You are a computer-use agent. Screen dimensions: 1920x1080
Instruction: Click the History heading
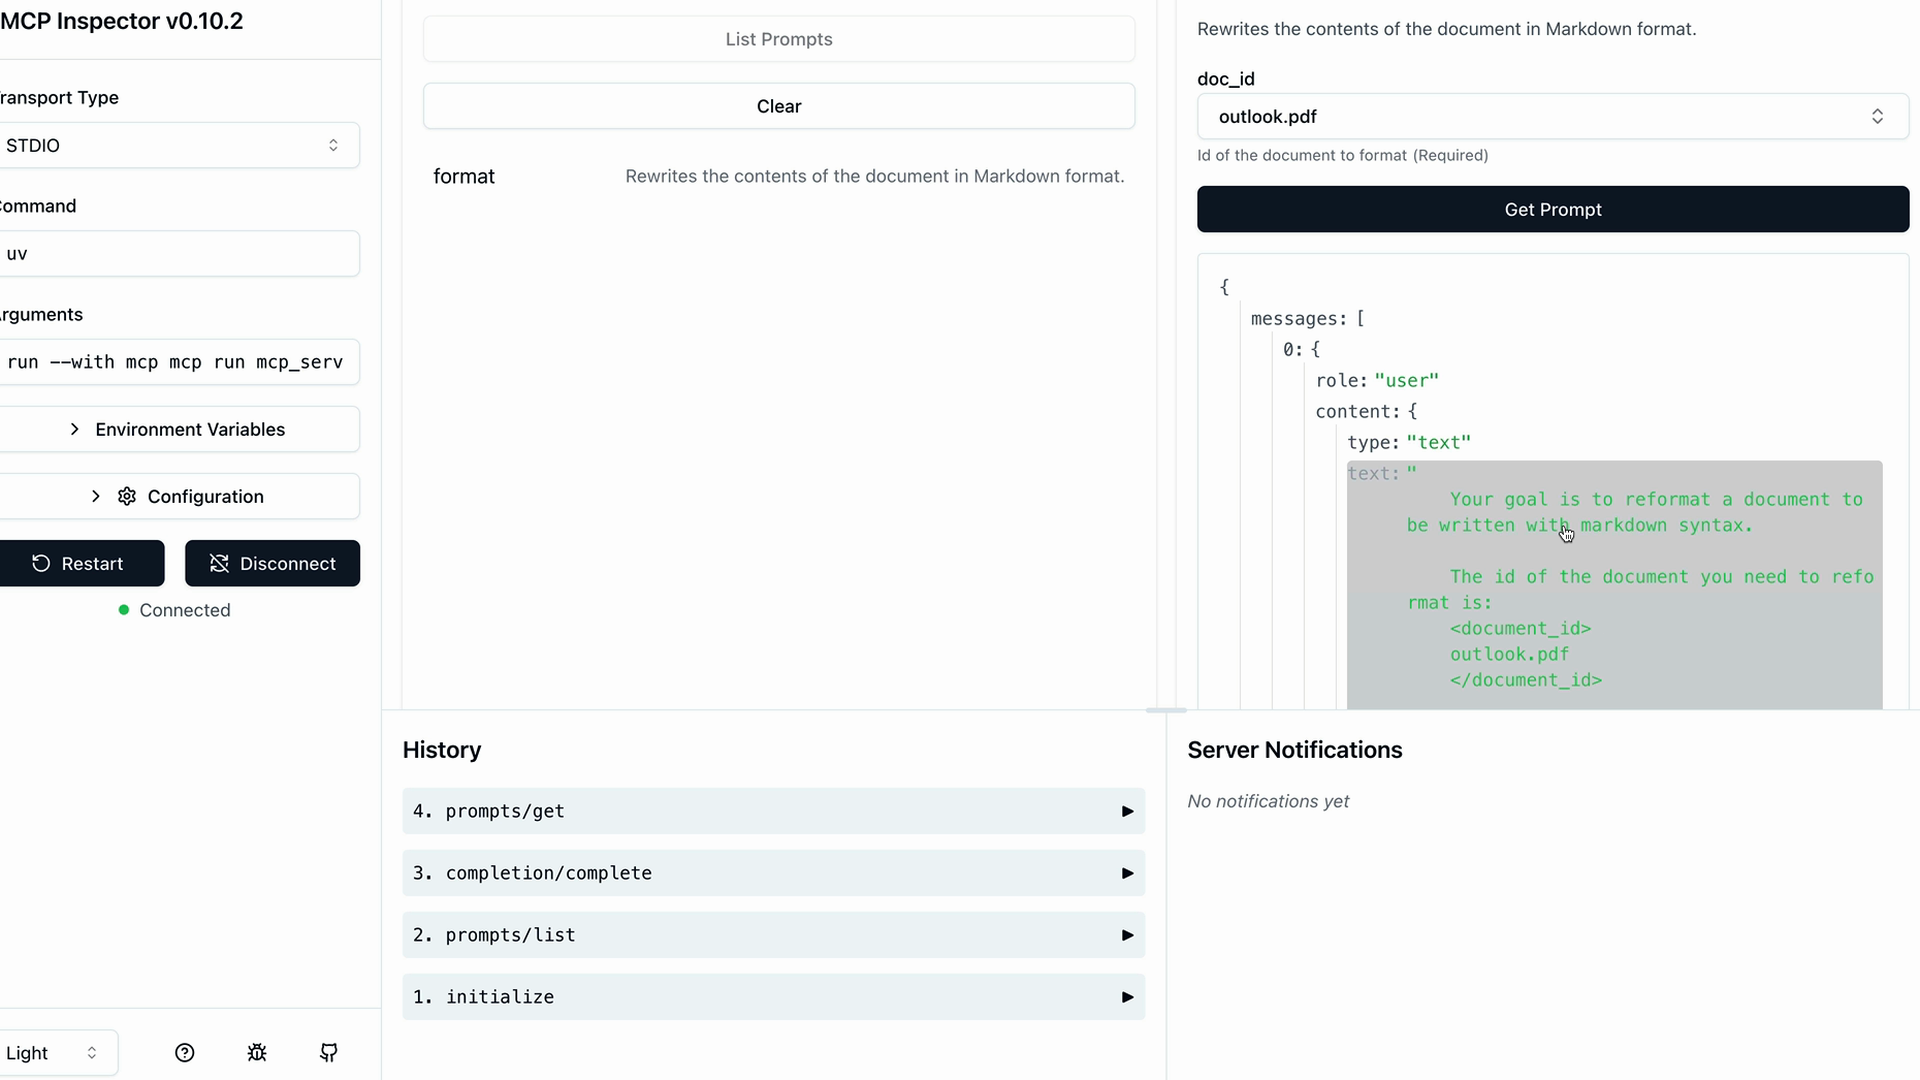tap(442, 750)
